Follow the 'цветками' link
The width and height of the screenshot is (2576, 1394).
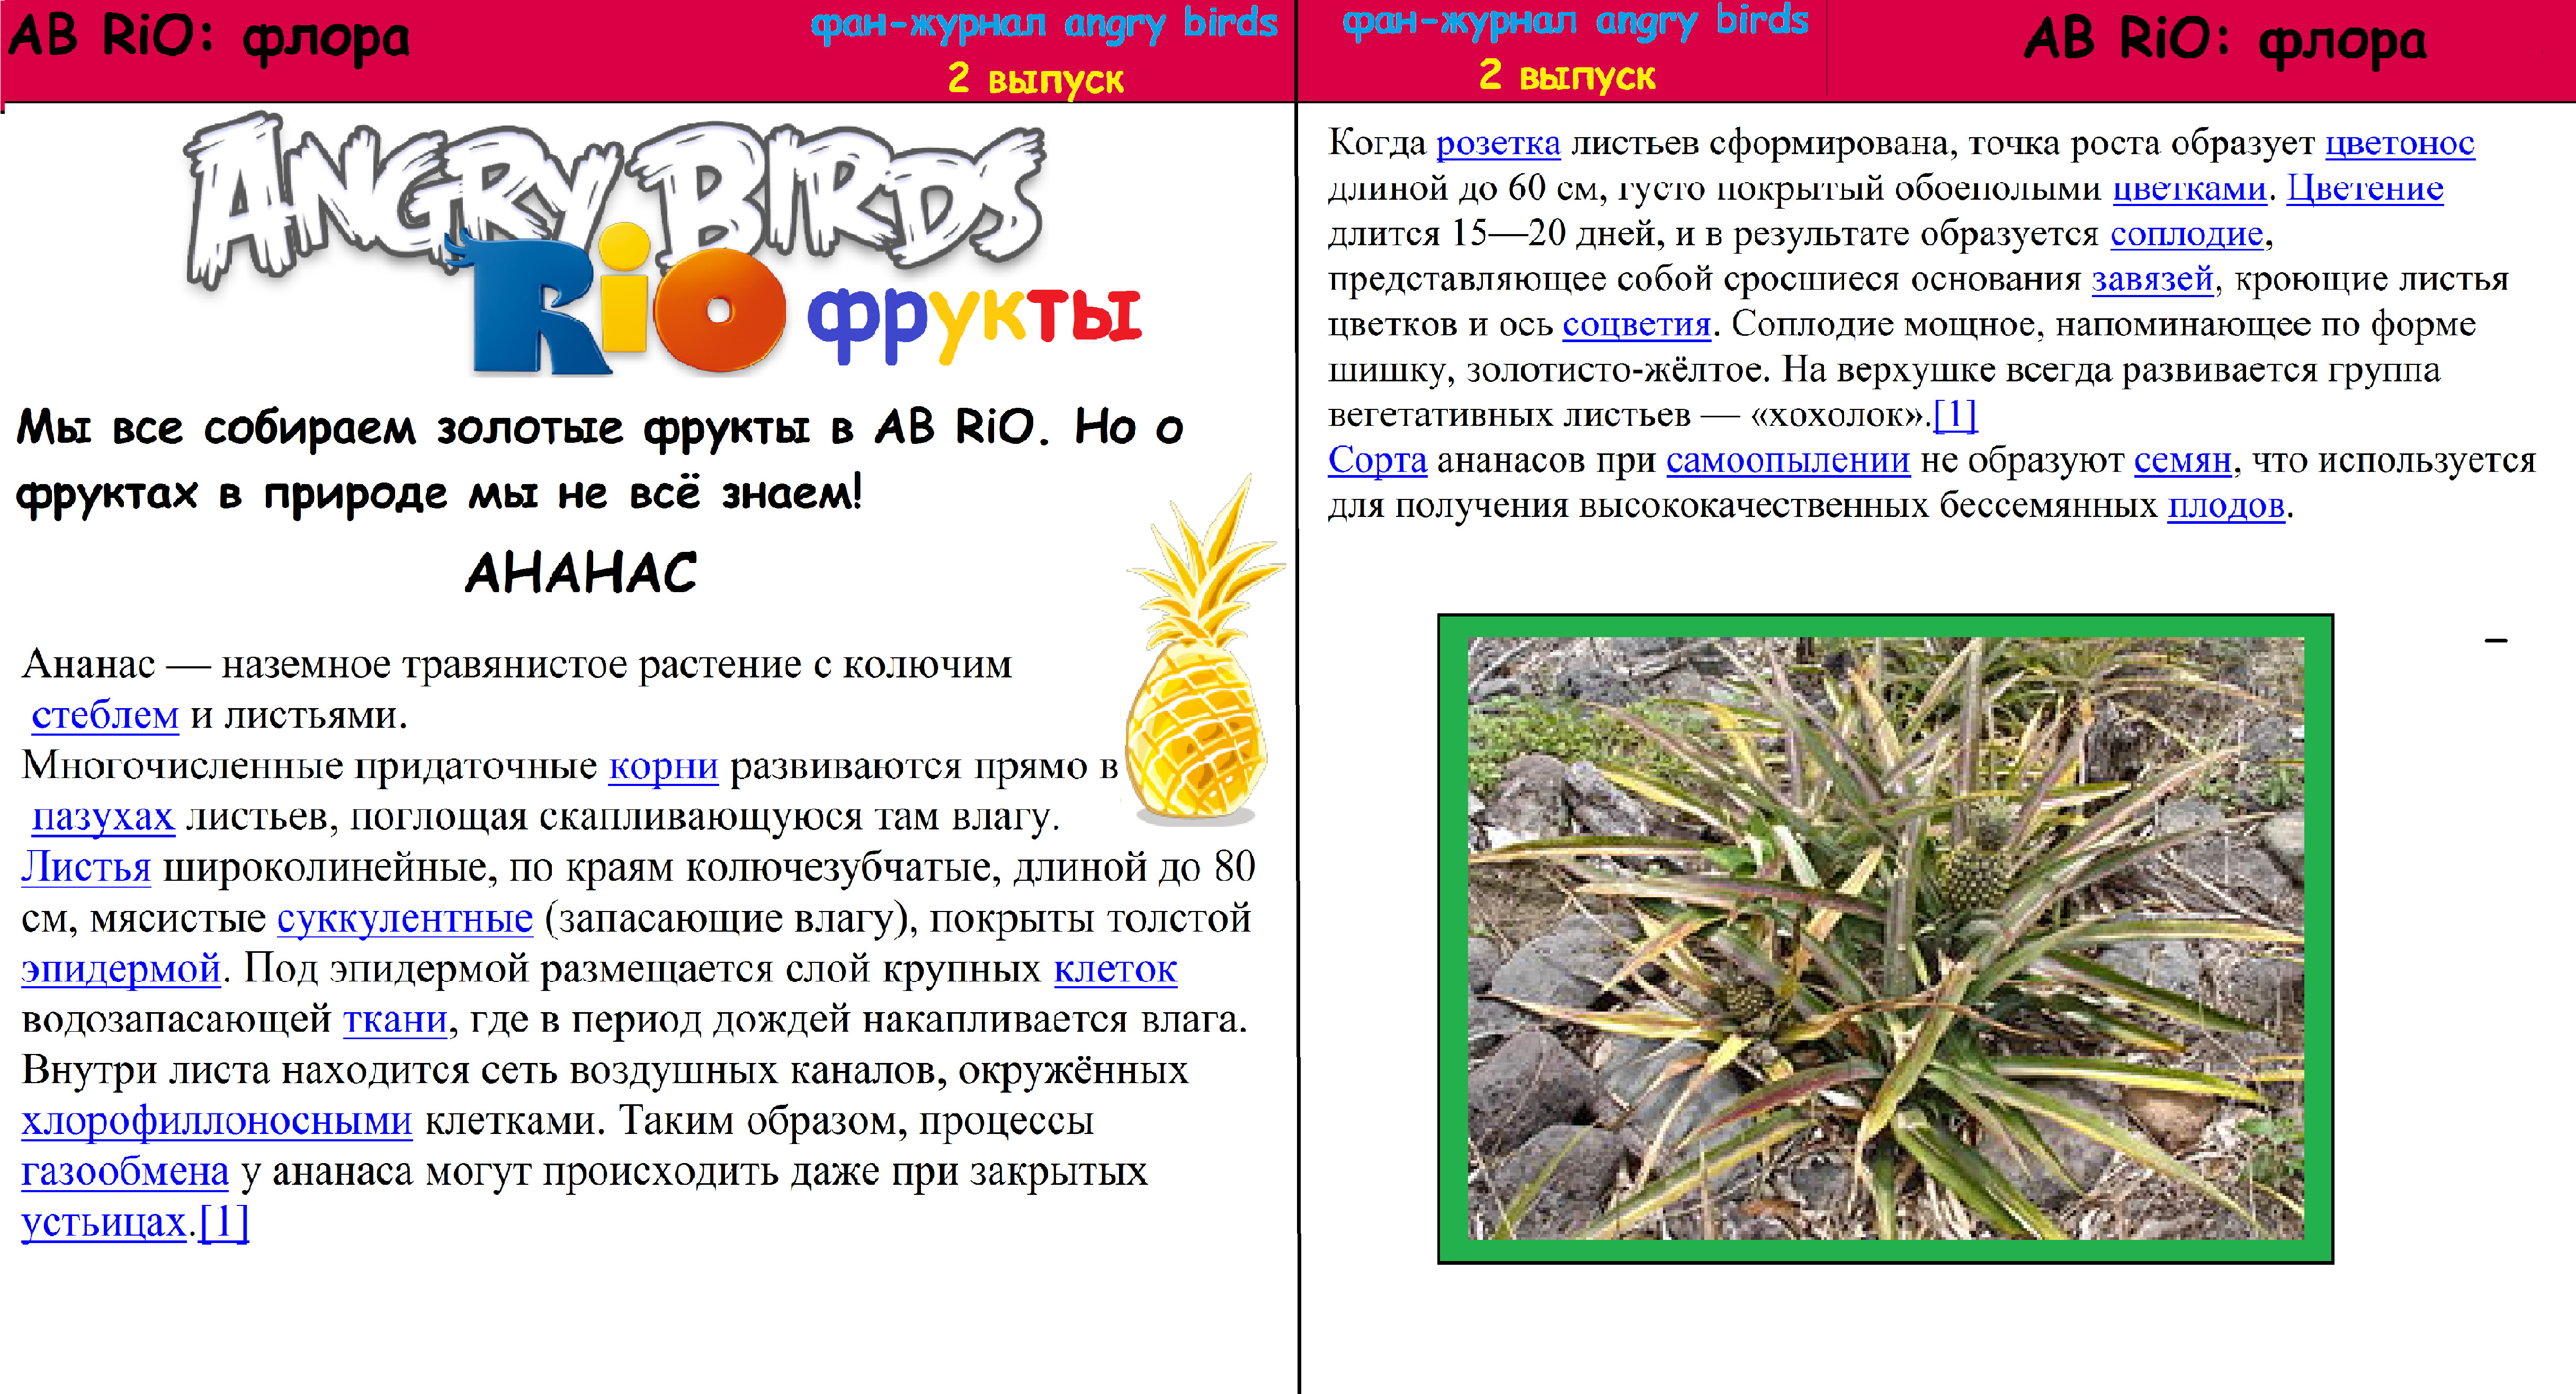(x=2189, y=189)
